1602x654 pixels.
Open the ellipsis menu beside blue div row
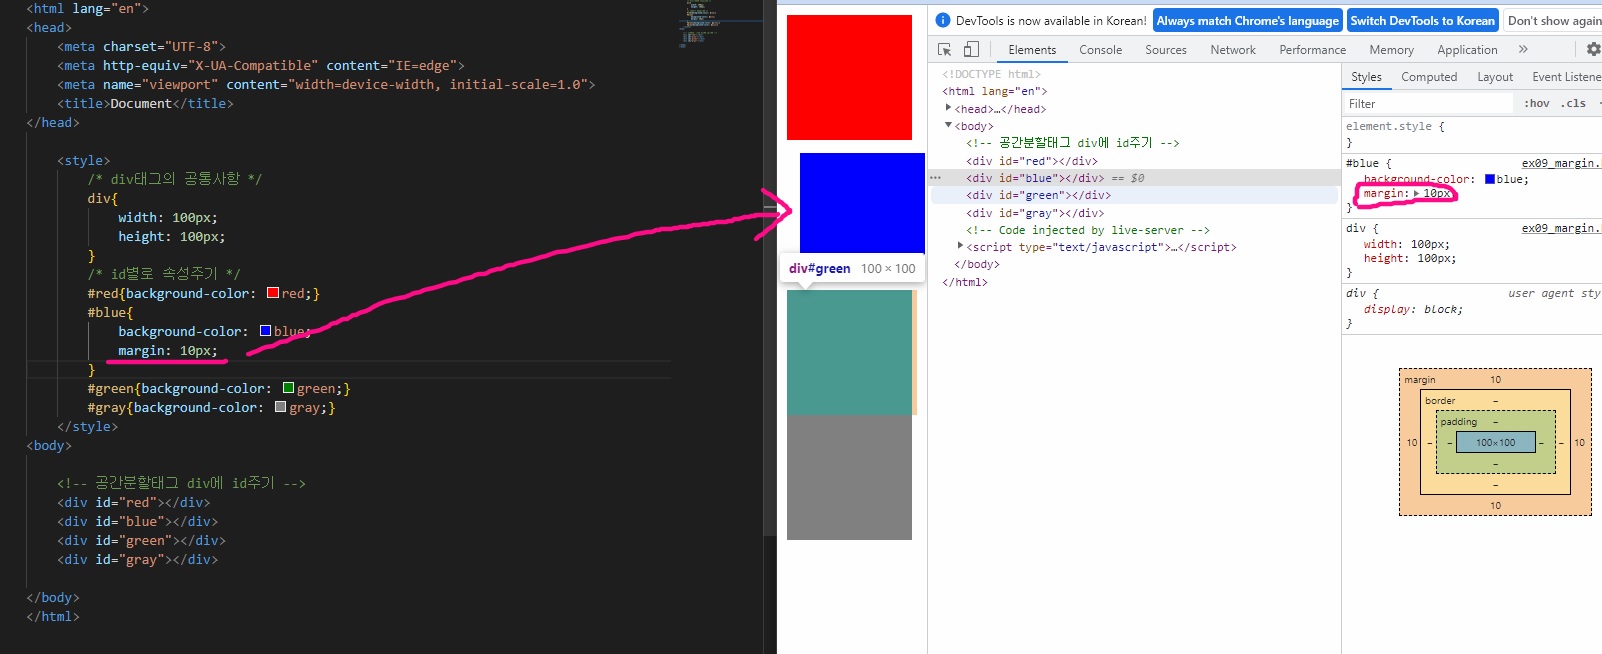(x=936, y=178)
